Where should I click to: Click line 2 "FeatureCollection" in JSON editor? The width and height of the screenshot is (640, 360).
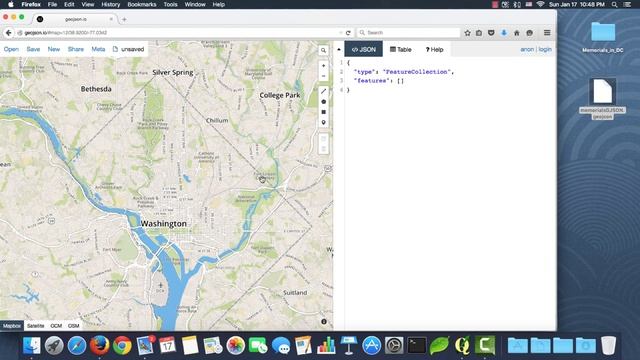click(416, 72)
